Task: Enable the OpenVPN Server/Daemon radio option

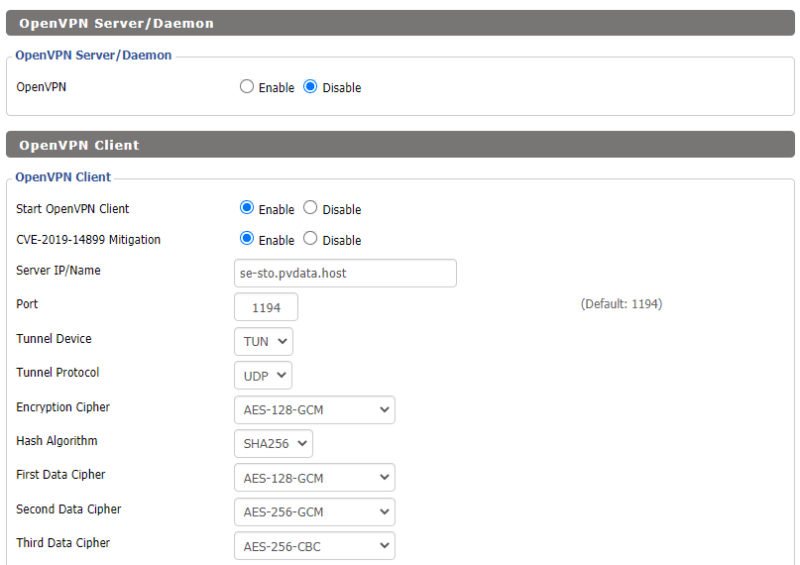Action: [247, 88]
